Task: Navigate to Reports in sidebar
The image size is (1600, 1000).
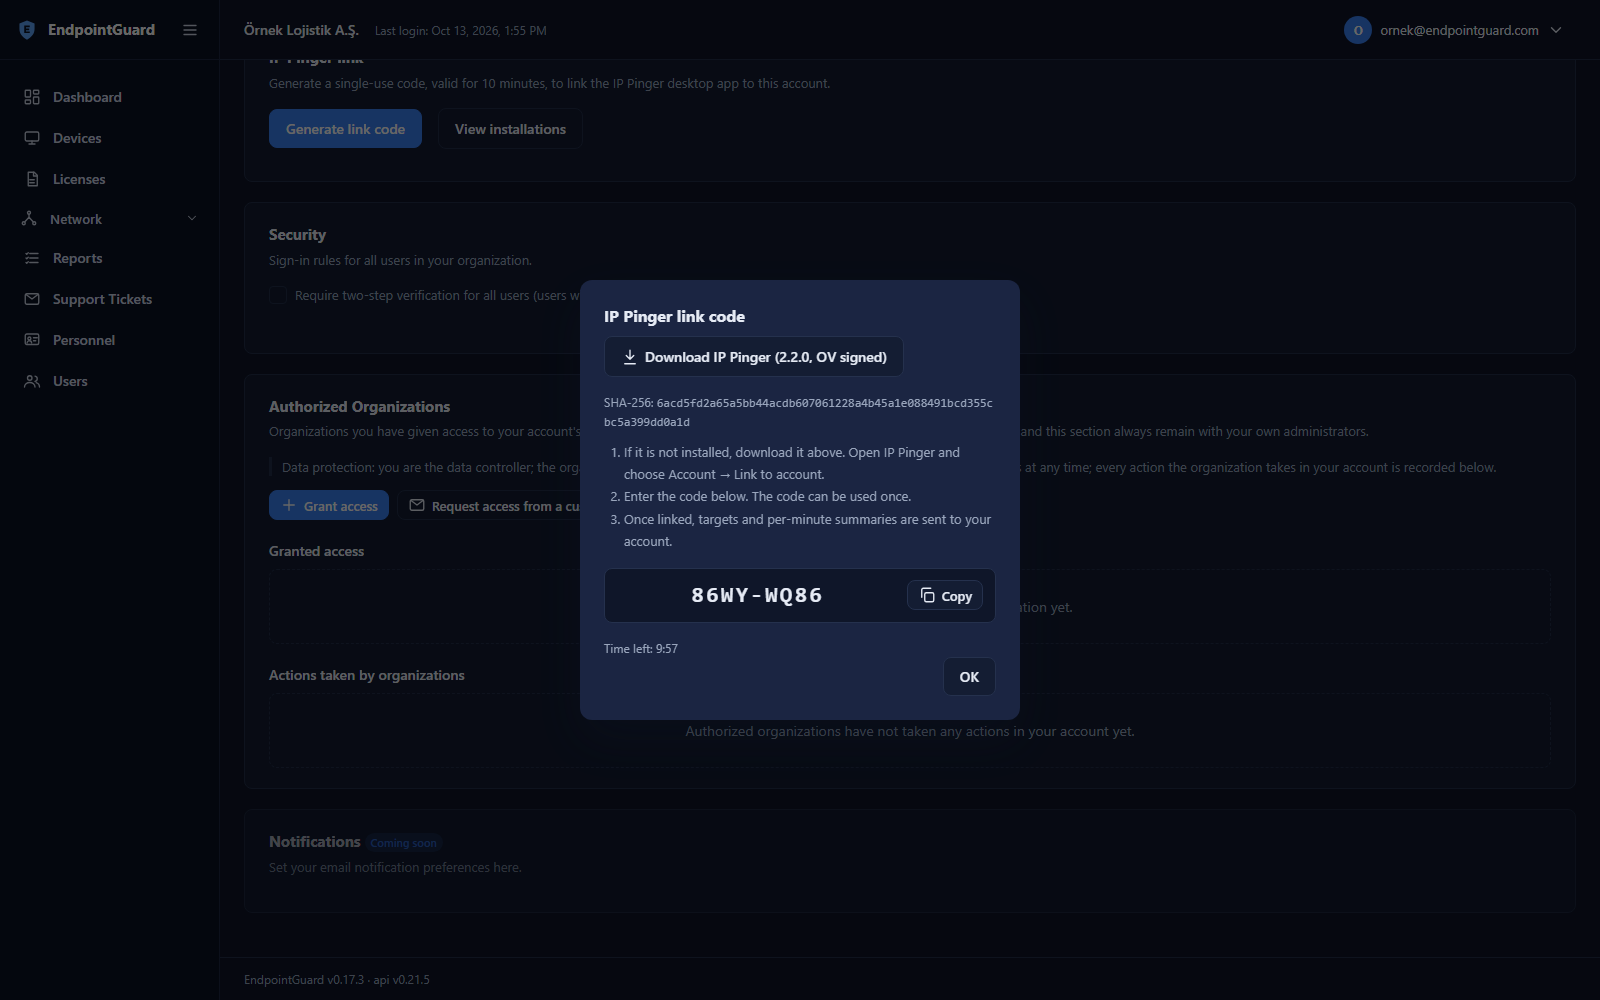Action: [110, 258]
